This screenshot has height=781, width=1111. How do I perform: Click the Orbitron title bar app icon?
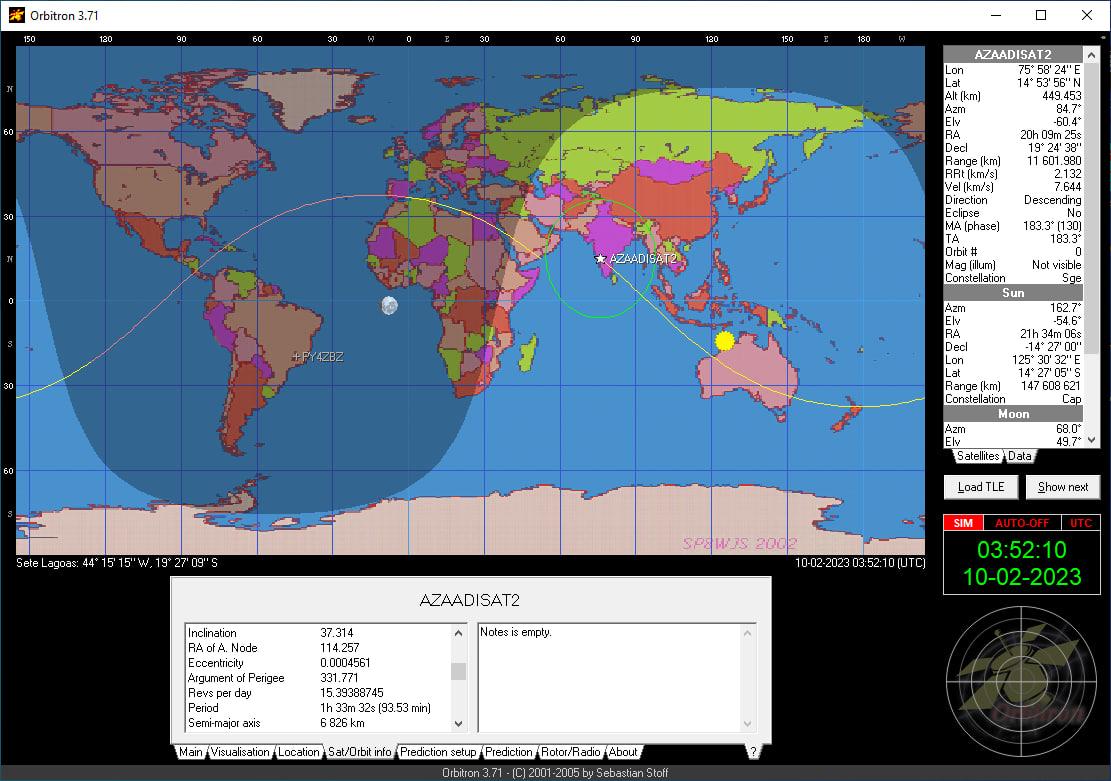pyautogui.click(x=16, y=15)
